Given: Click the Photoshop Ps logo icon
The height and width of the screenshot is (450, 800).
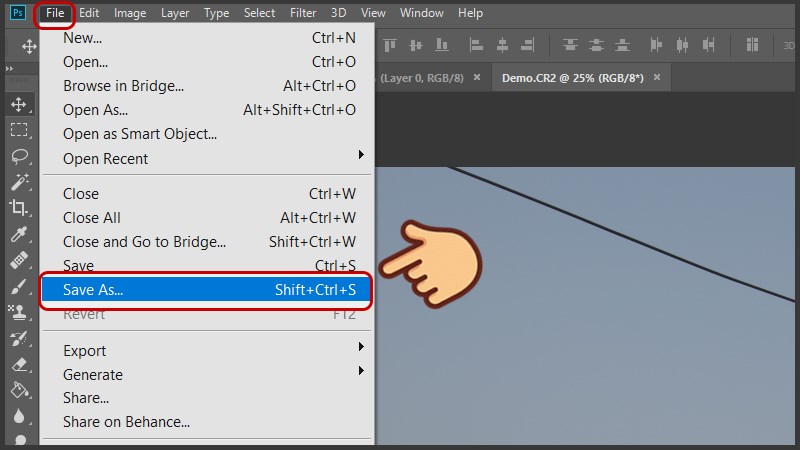Looking at the screenshot, I should (x=18, y=13).
